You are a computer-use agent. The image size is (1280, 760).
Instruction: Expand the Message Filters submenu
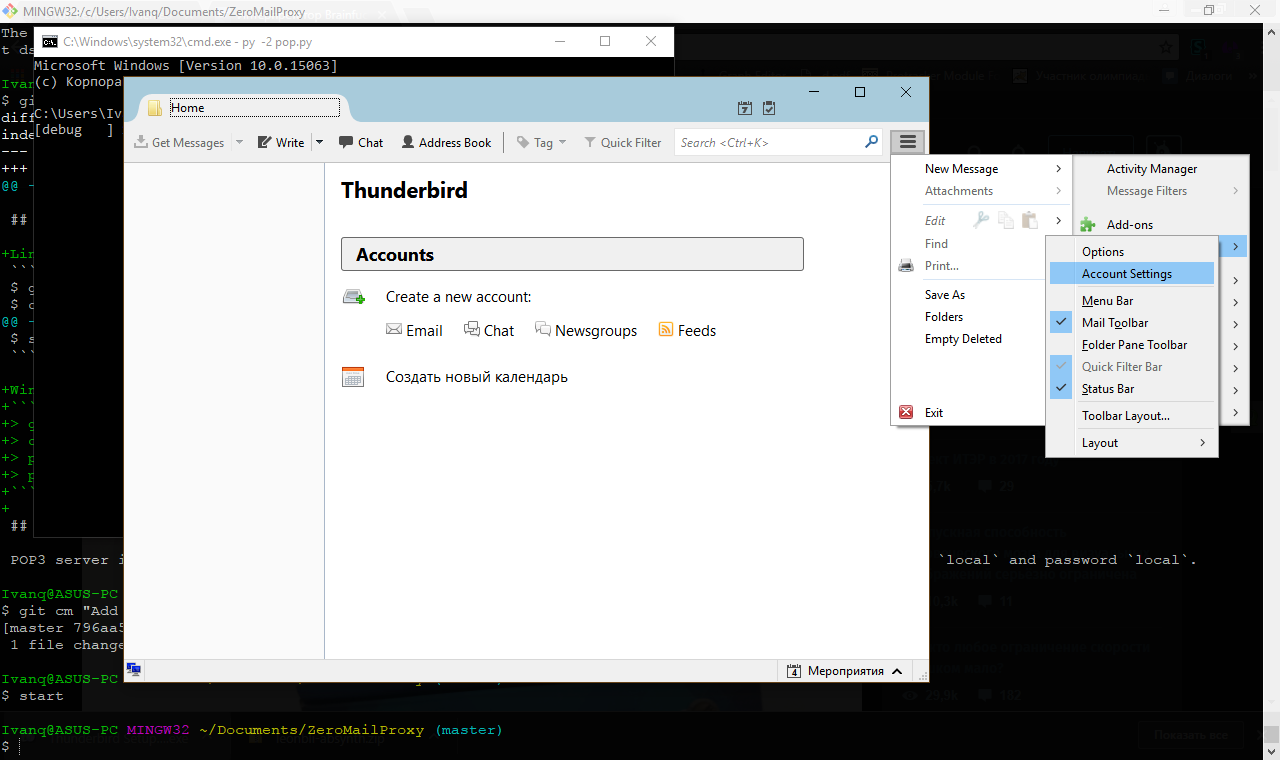[x=1161, y=191]
